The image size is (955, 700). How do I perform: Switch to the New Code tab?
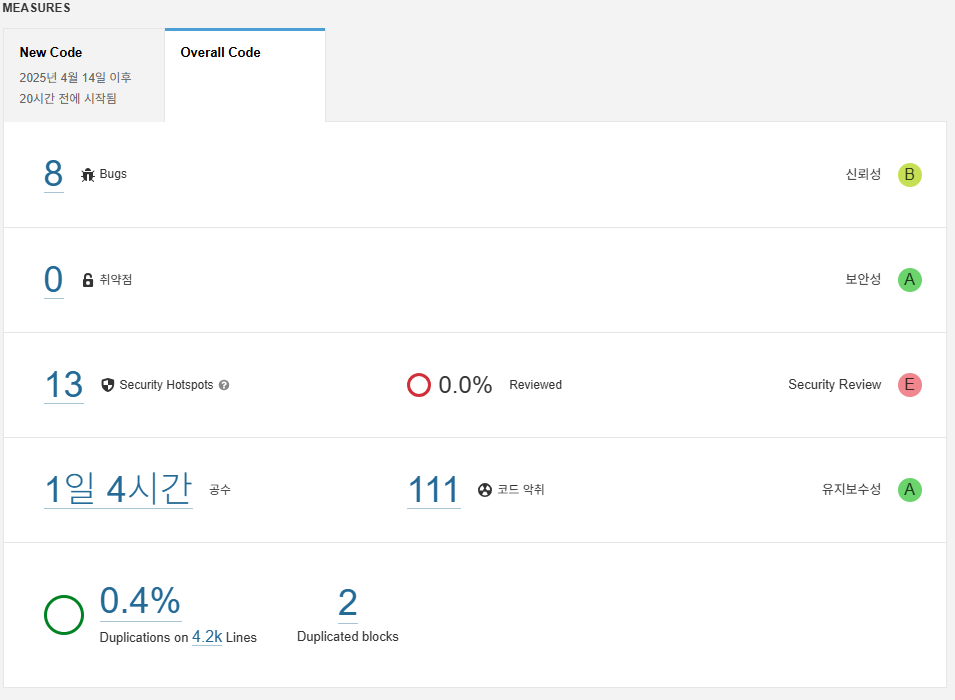click(x=84, y=75)
